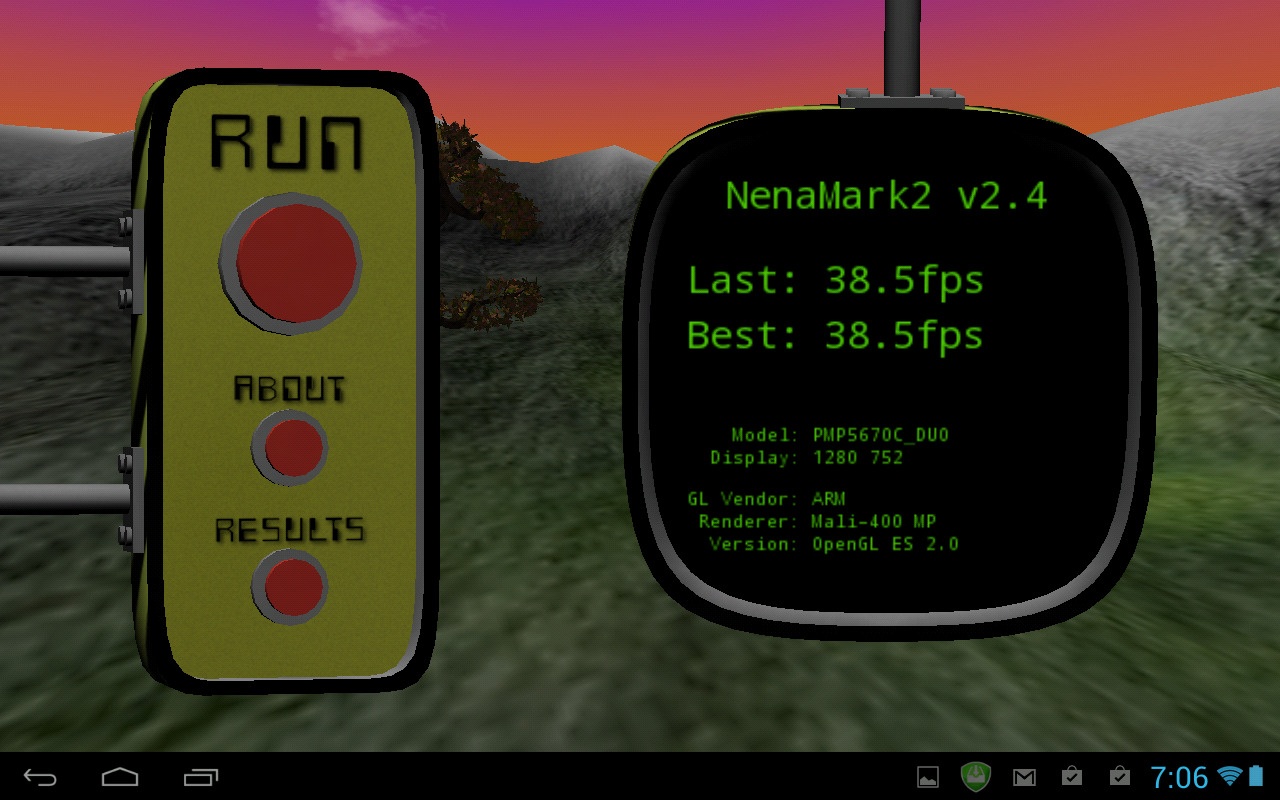Tap the Wi-Fi signal icon
The image size is (1280, 800).
1229,777
